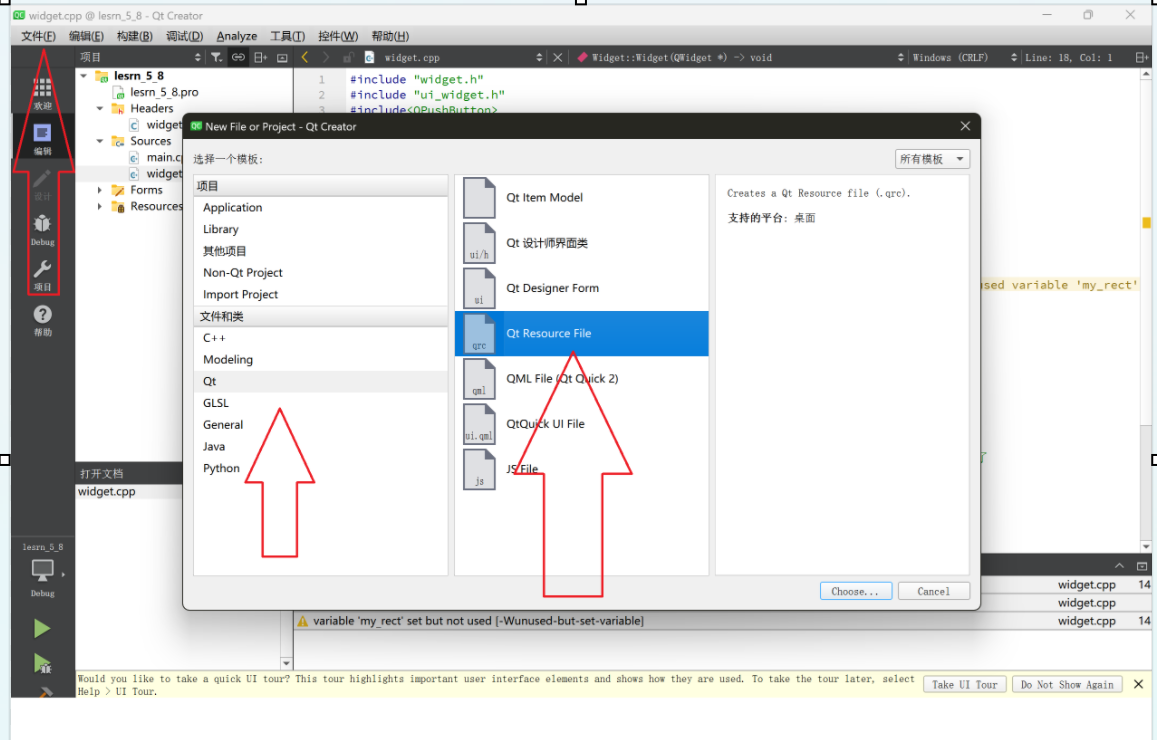Open the 帮助(H) menu
1157x740 pixels.
click(x=390, y=36)
